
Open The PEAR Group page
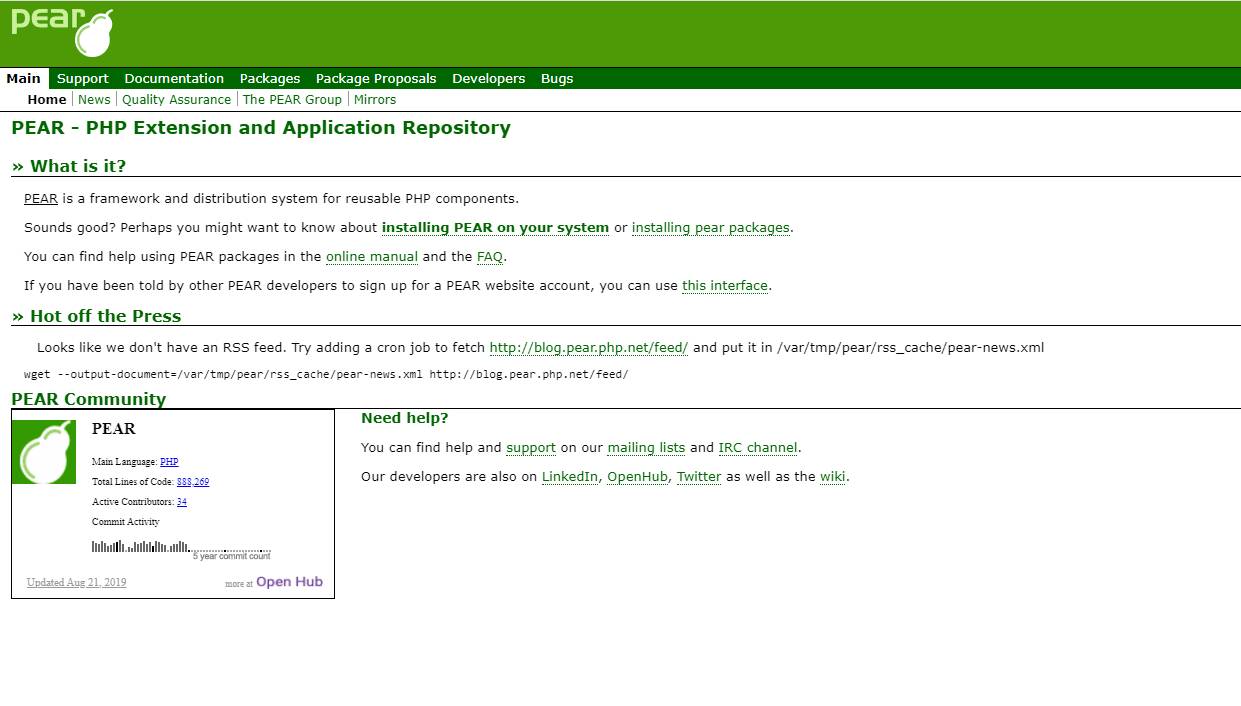(x=292, y=99)
